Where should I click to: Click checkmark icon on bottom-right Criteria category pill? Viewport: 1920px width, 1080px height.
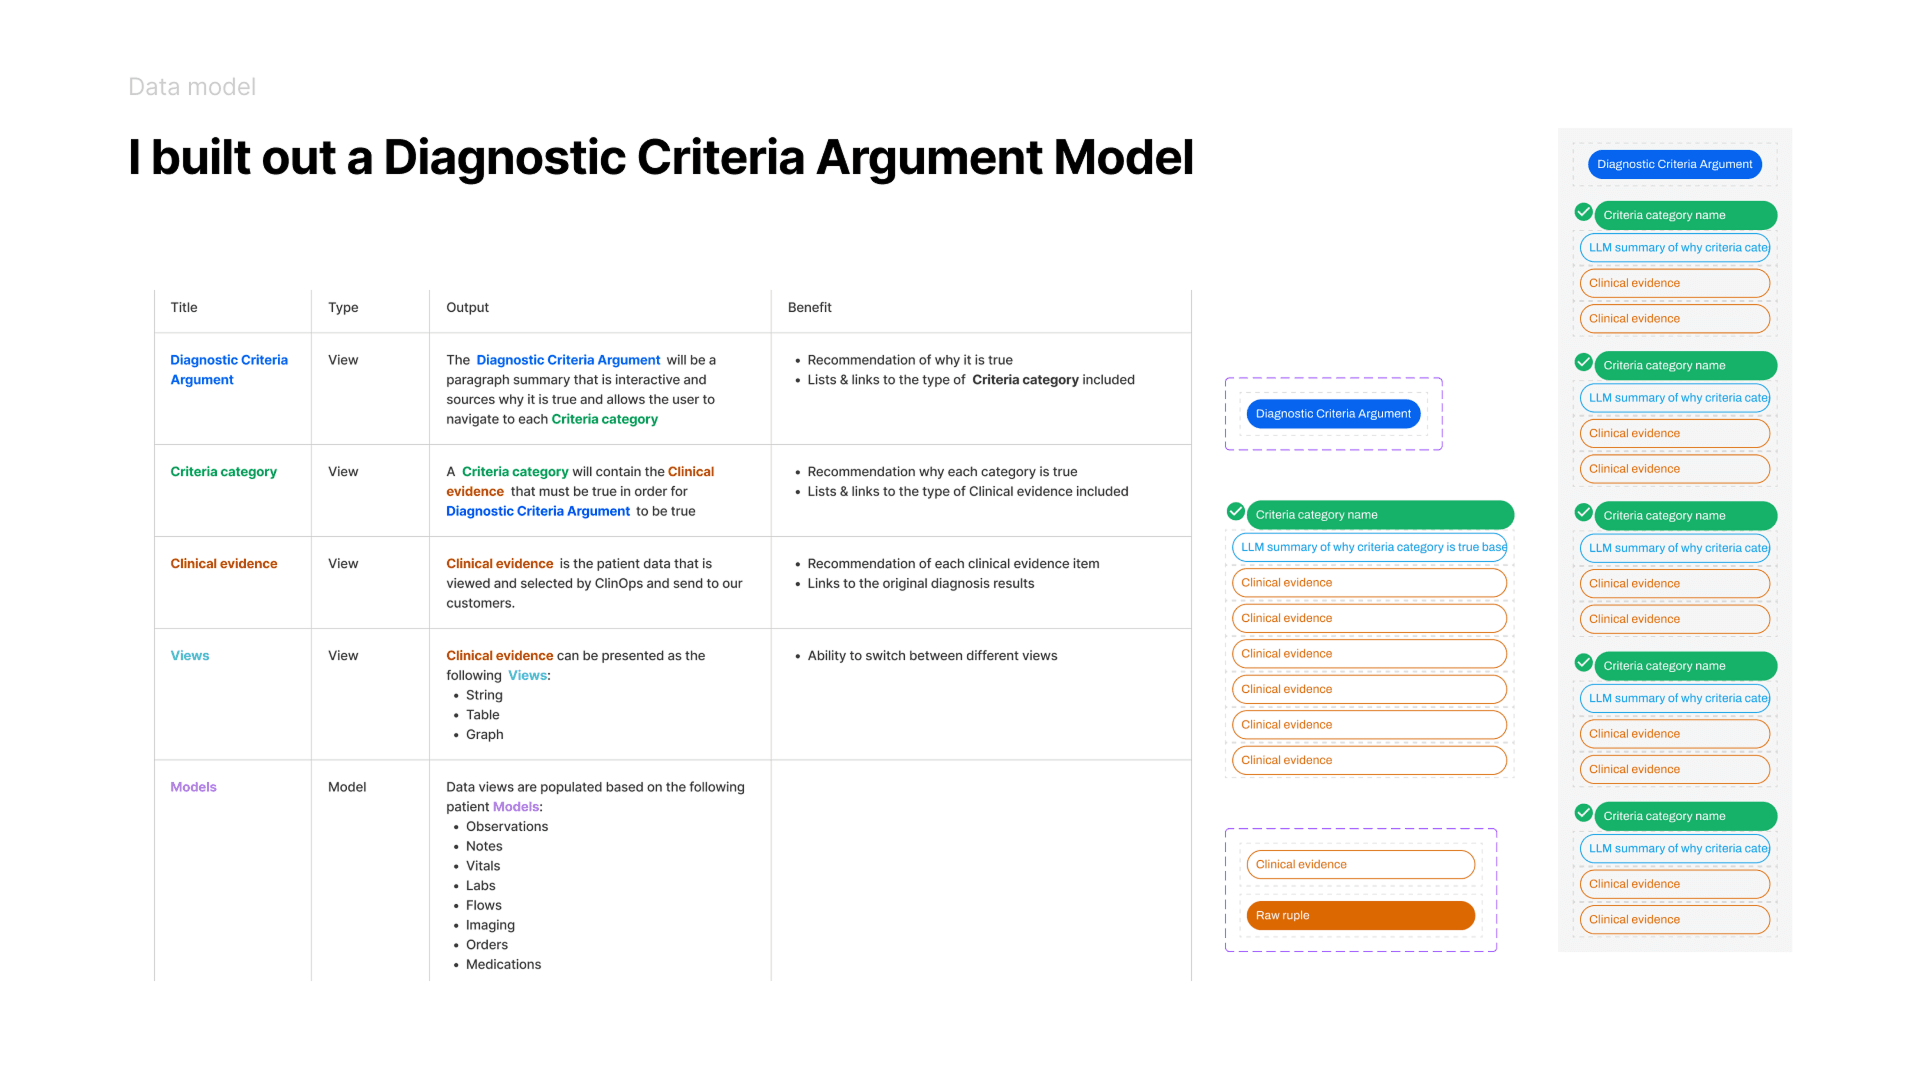click(x=1583, y=813)
